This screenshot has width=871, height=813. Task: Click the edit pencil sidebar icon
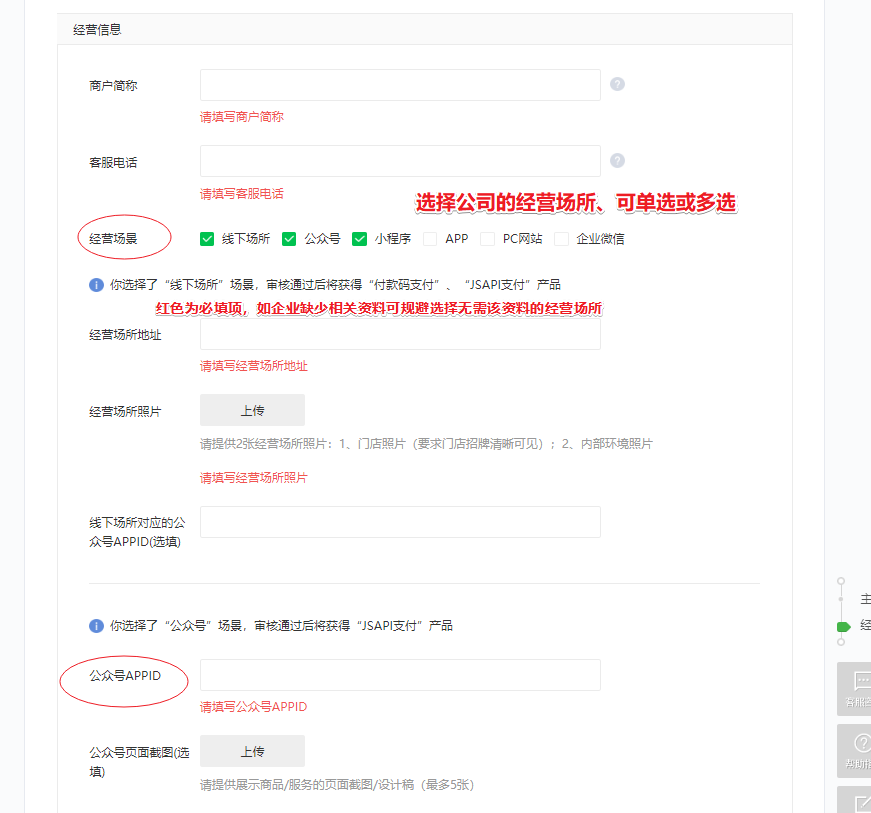tap(860, 802)
